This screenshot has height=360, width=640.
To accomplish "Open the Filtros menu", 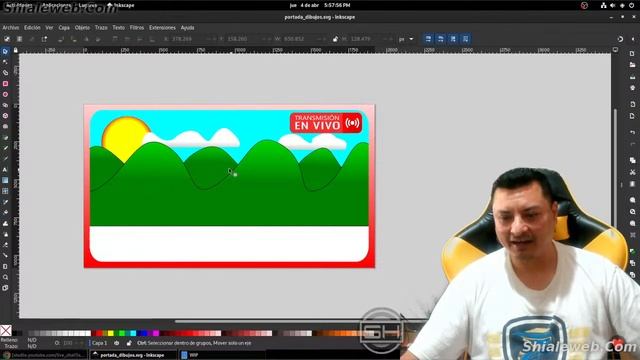I will [x=137, y=28].
